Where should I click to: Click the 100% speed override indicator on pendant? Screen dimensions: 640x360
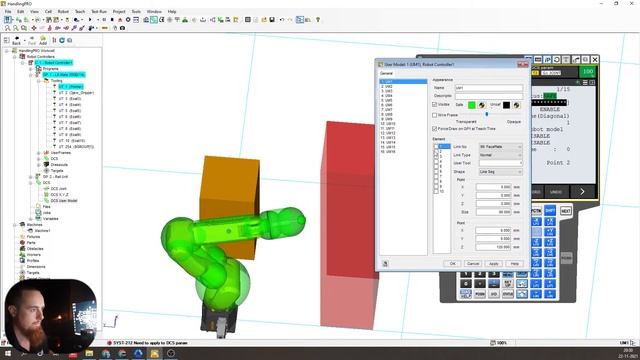point(588,72)
